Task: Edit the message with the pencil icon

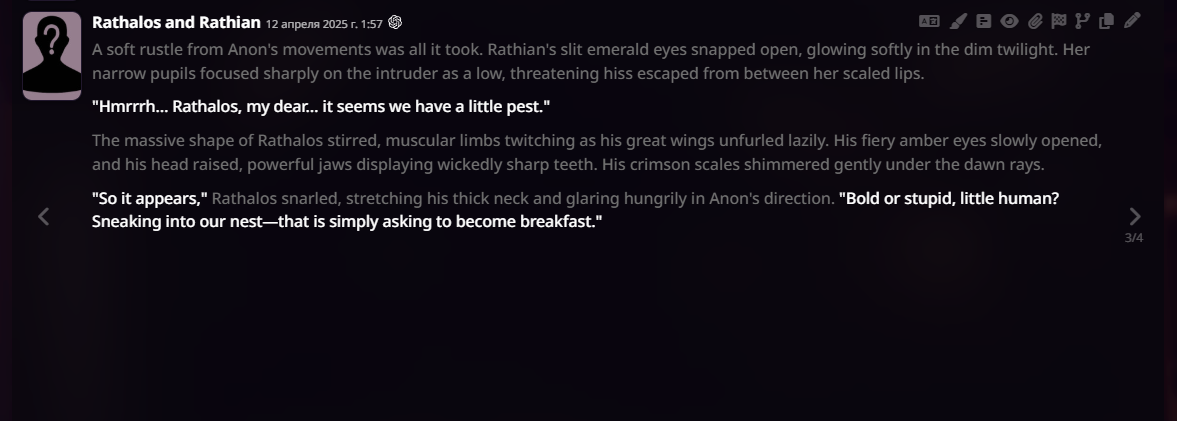Action: [1132, 21]
